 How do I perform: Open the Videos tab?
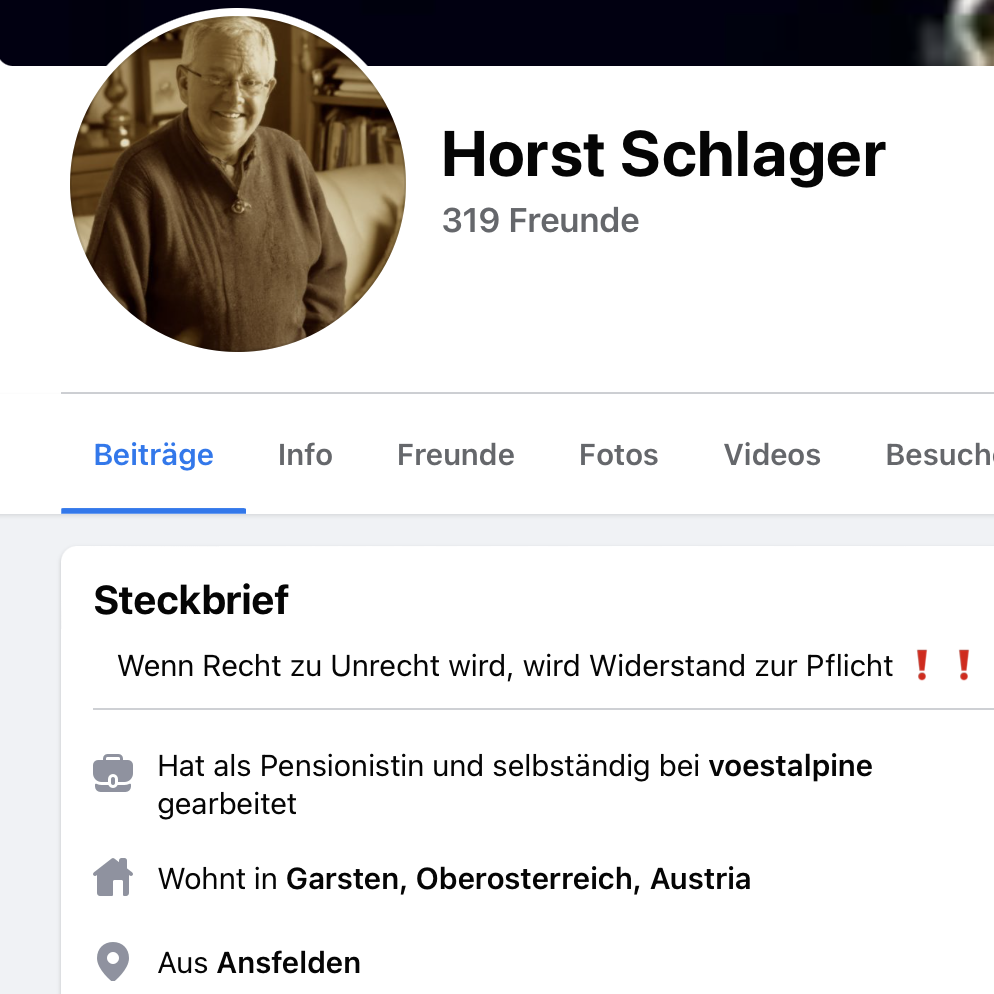772,455
